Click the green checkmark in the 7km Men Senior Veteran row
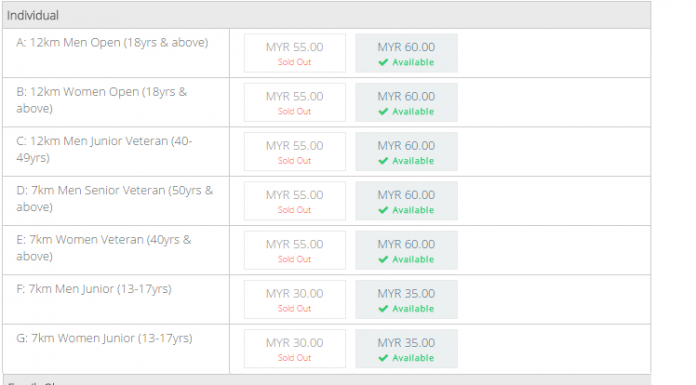This screenshot has height=385, width=696. 384,210
